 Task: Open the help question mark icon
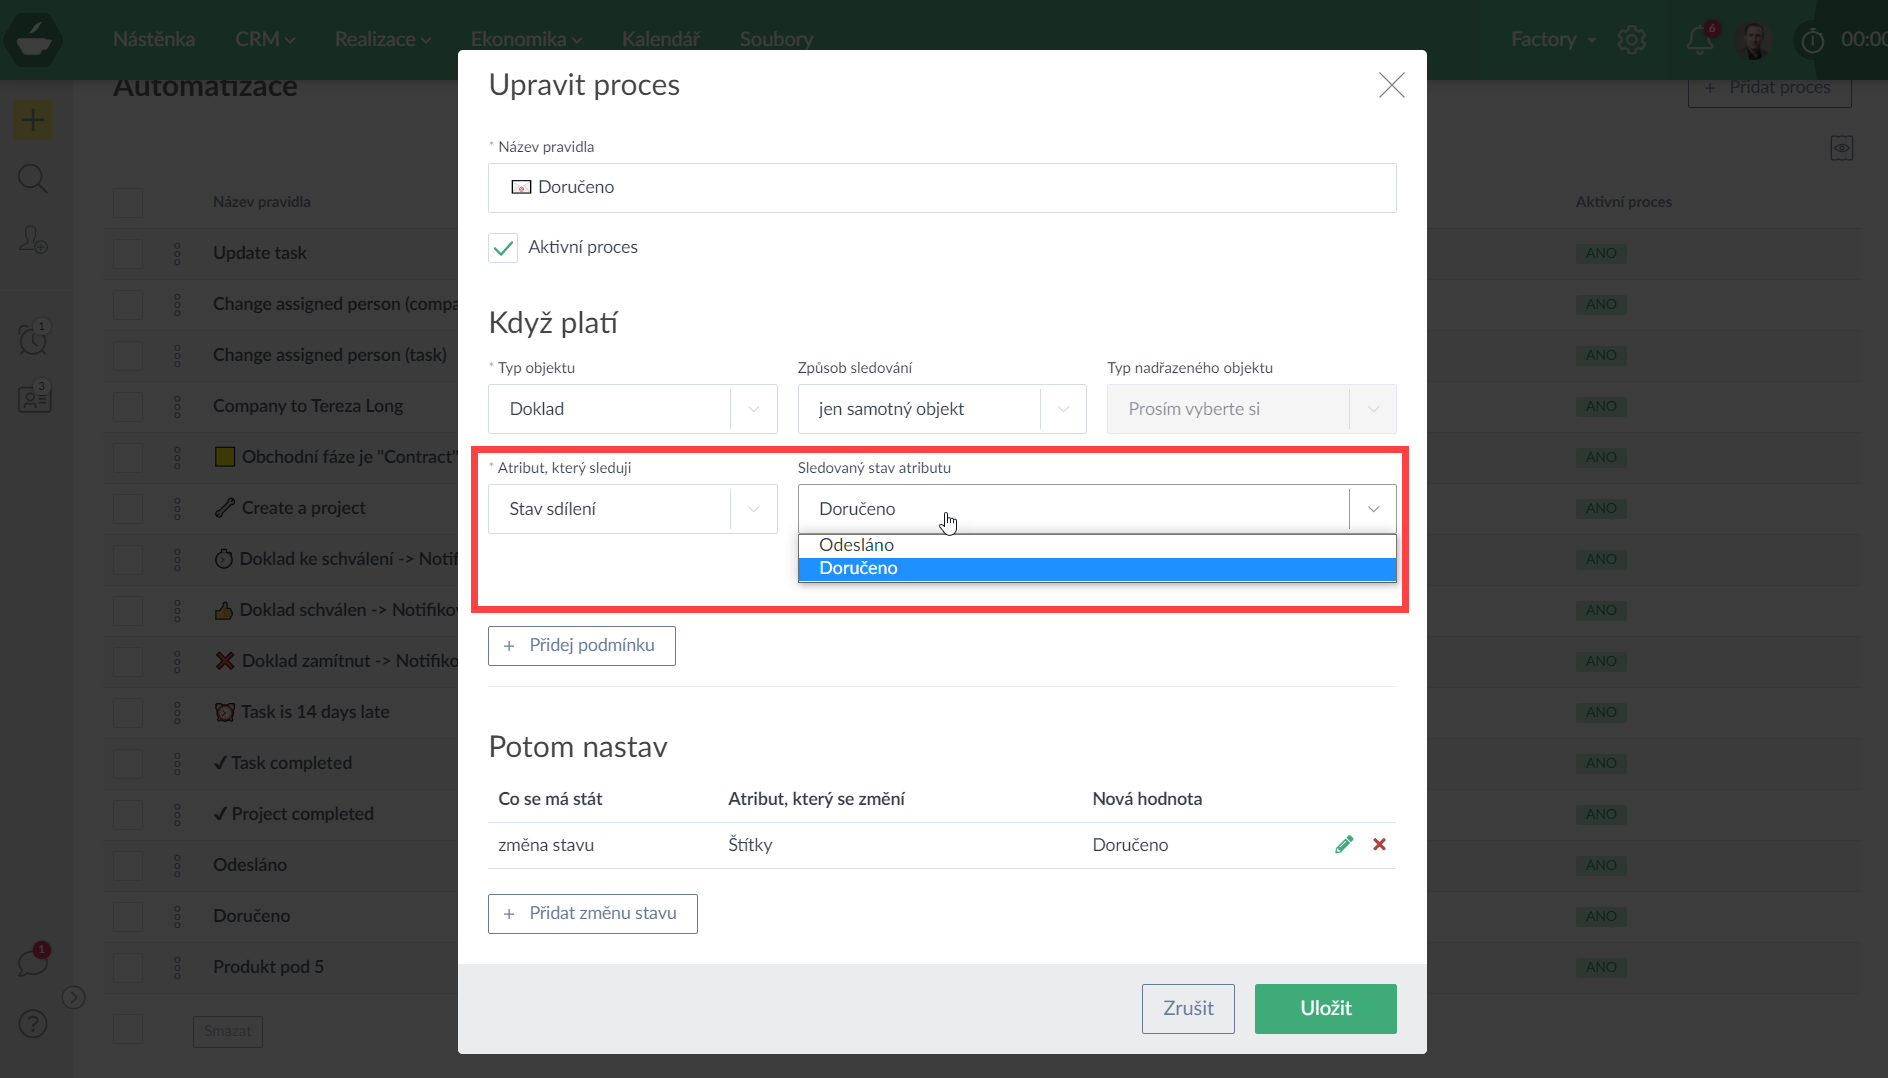pos(33,1024)
